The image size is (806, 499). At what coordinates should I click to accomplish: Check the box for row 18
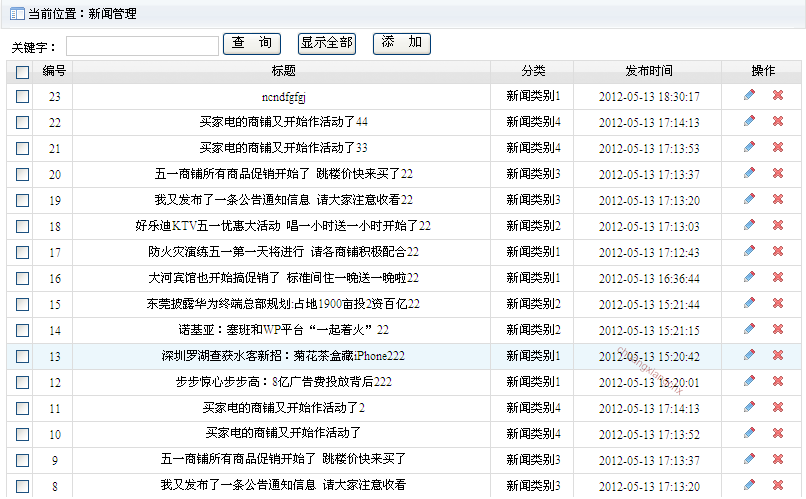coord(22,227)
